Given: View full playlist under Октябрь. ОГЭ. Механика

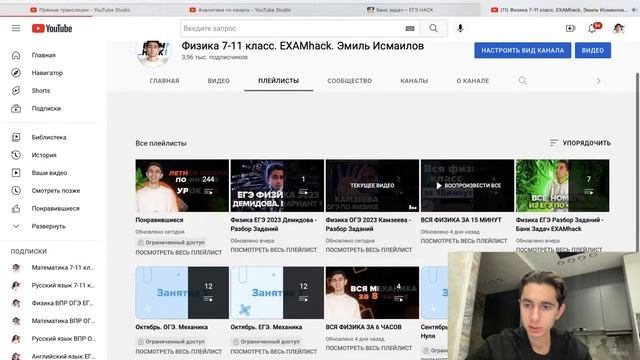Looking at the screenshot, I should click(179, 351).
